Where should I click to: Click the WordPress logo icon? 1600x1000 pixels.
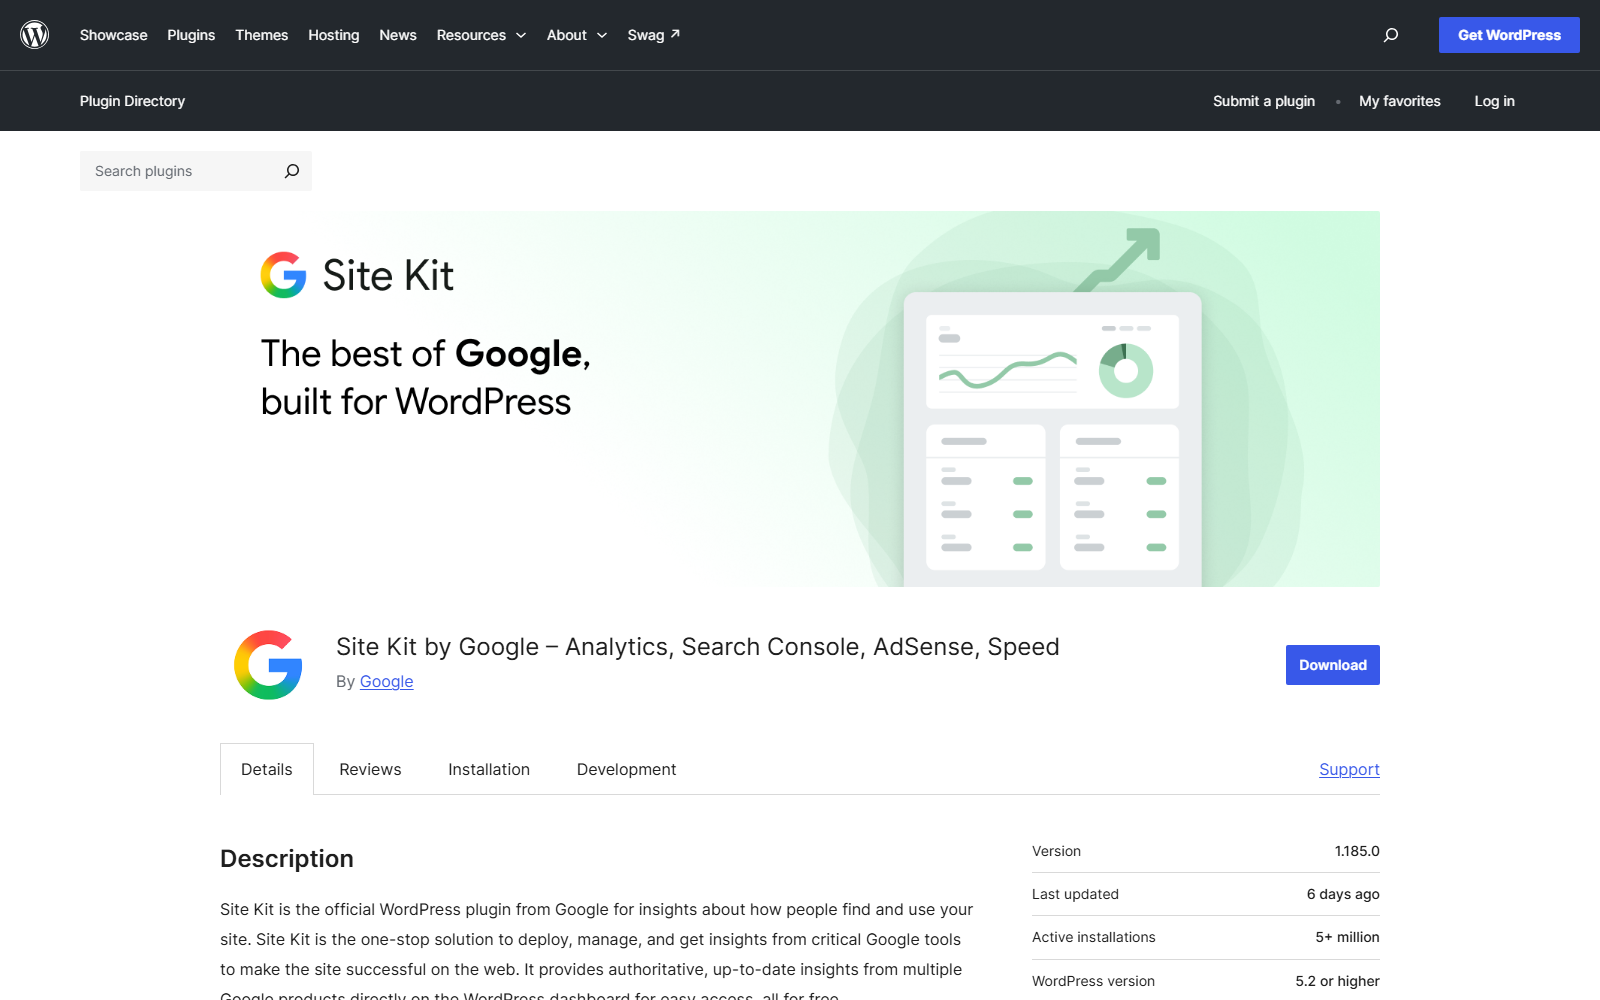click(35, 35)
